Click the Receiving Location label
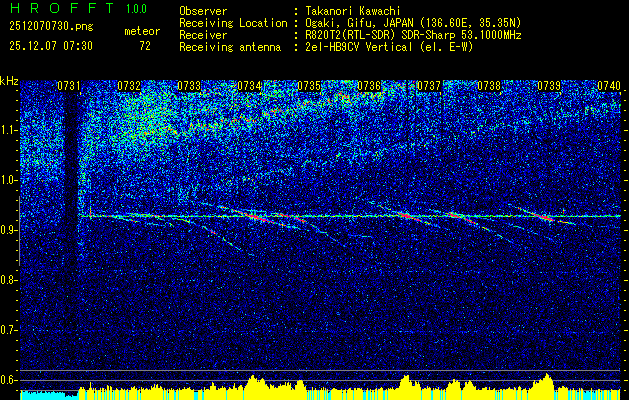Screen dimensions: 629x400 [x=233, y=23]
